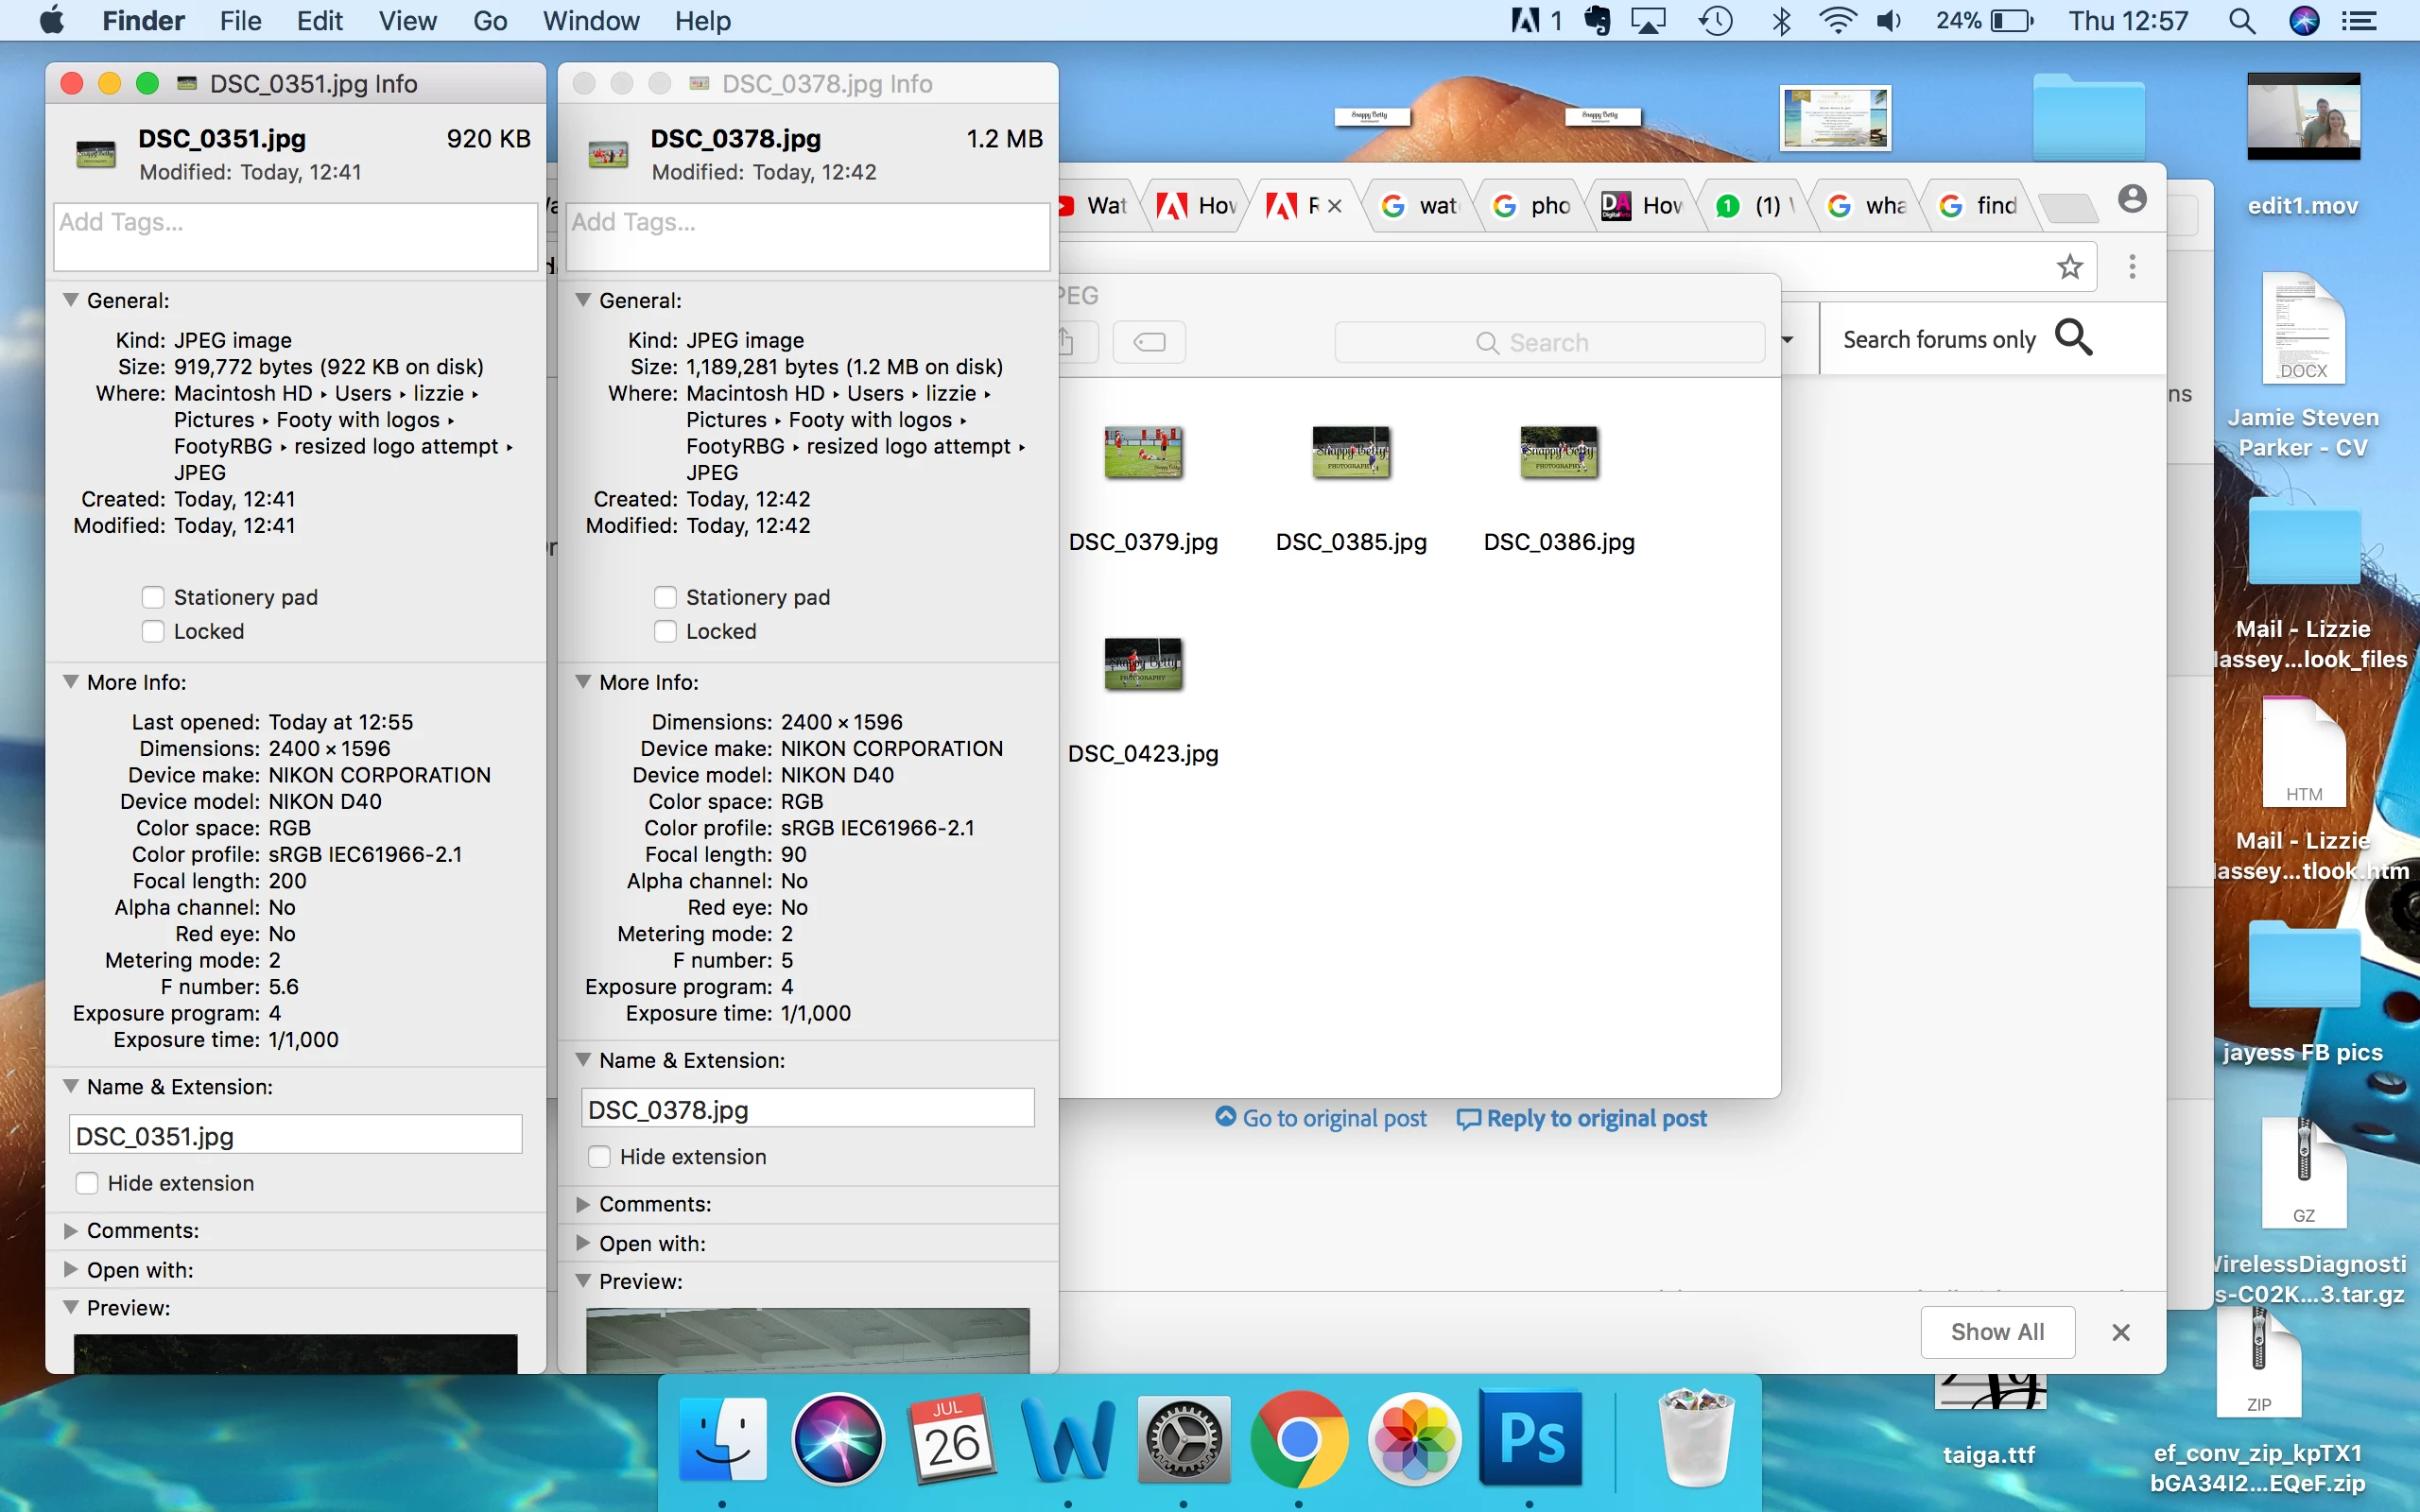The height and width of the screenshot is (1512, 2420).
Task: Open Photoshop from the Dock
Action: tap(1529, 1438)
